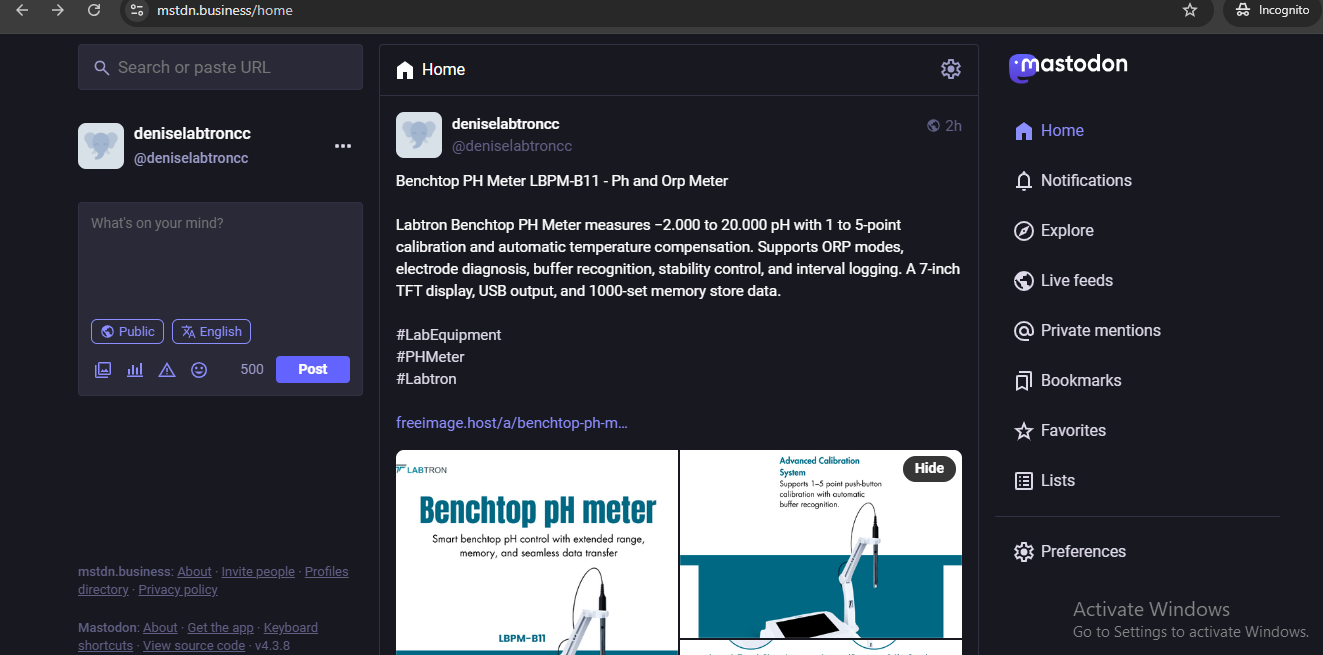This screenshot has width=1323, height=655.
Task: Open the emoji picker smiley icon
Action: pos(199,370)
